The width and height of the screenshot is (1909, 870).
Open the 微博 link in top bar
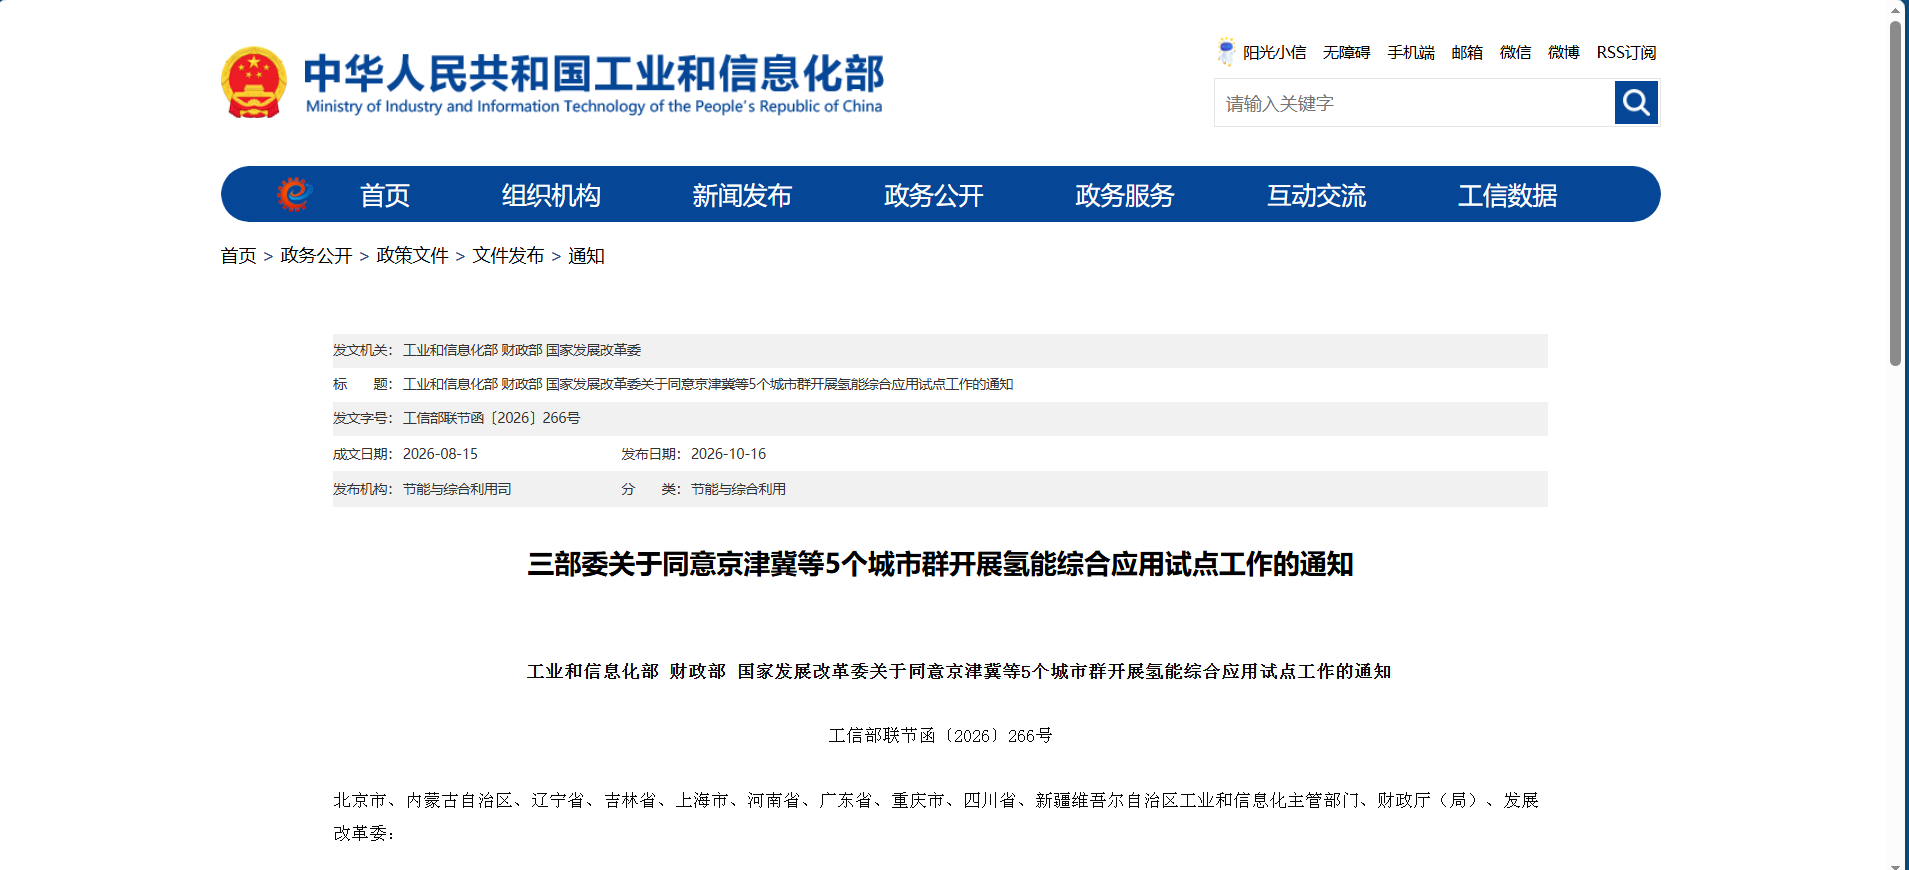point(1563,52)
